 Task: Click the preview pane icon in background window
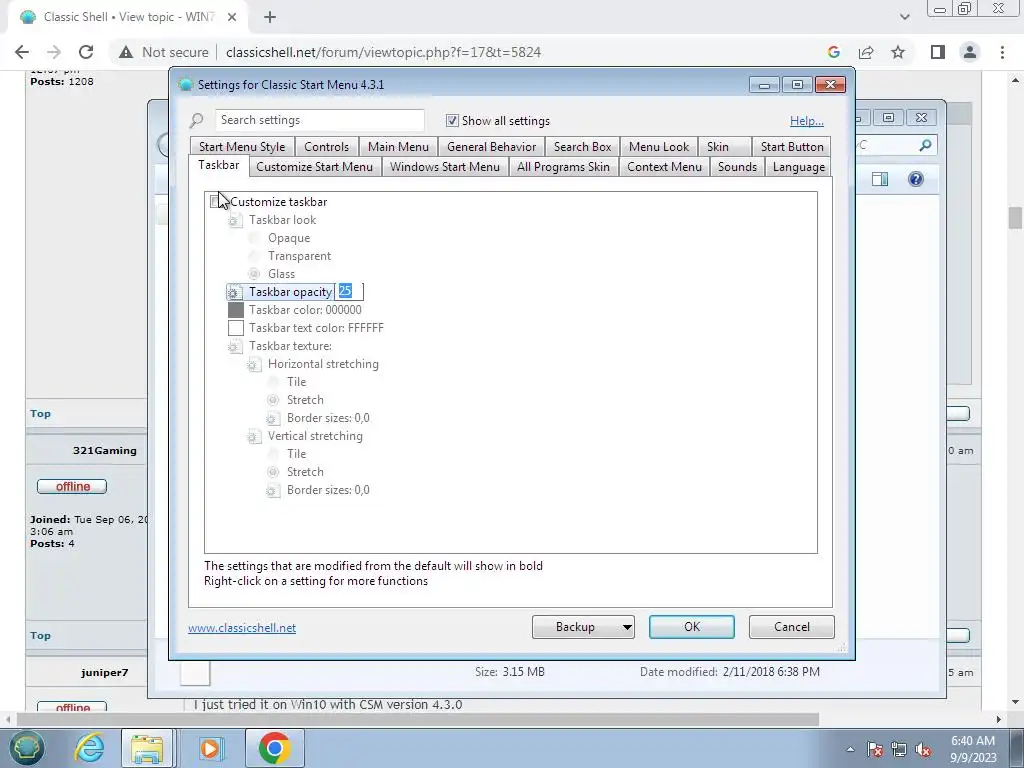tap(880, 179)
